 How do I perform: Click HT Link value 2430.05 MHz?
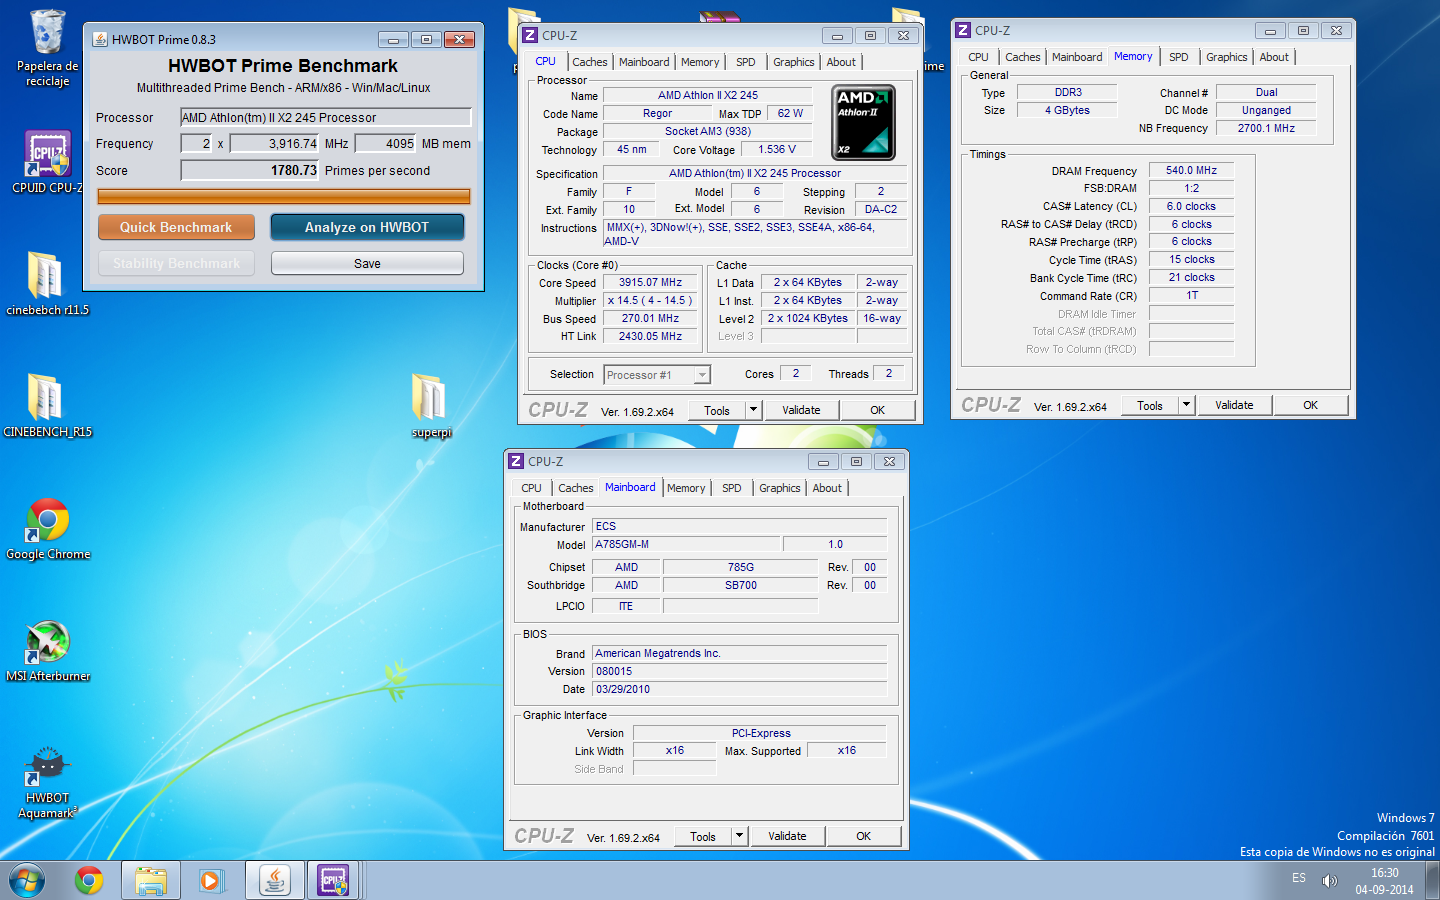pyautogui.click(x=650, y=336)
